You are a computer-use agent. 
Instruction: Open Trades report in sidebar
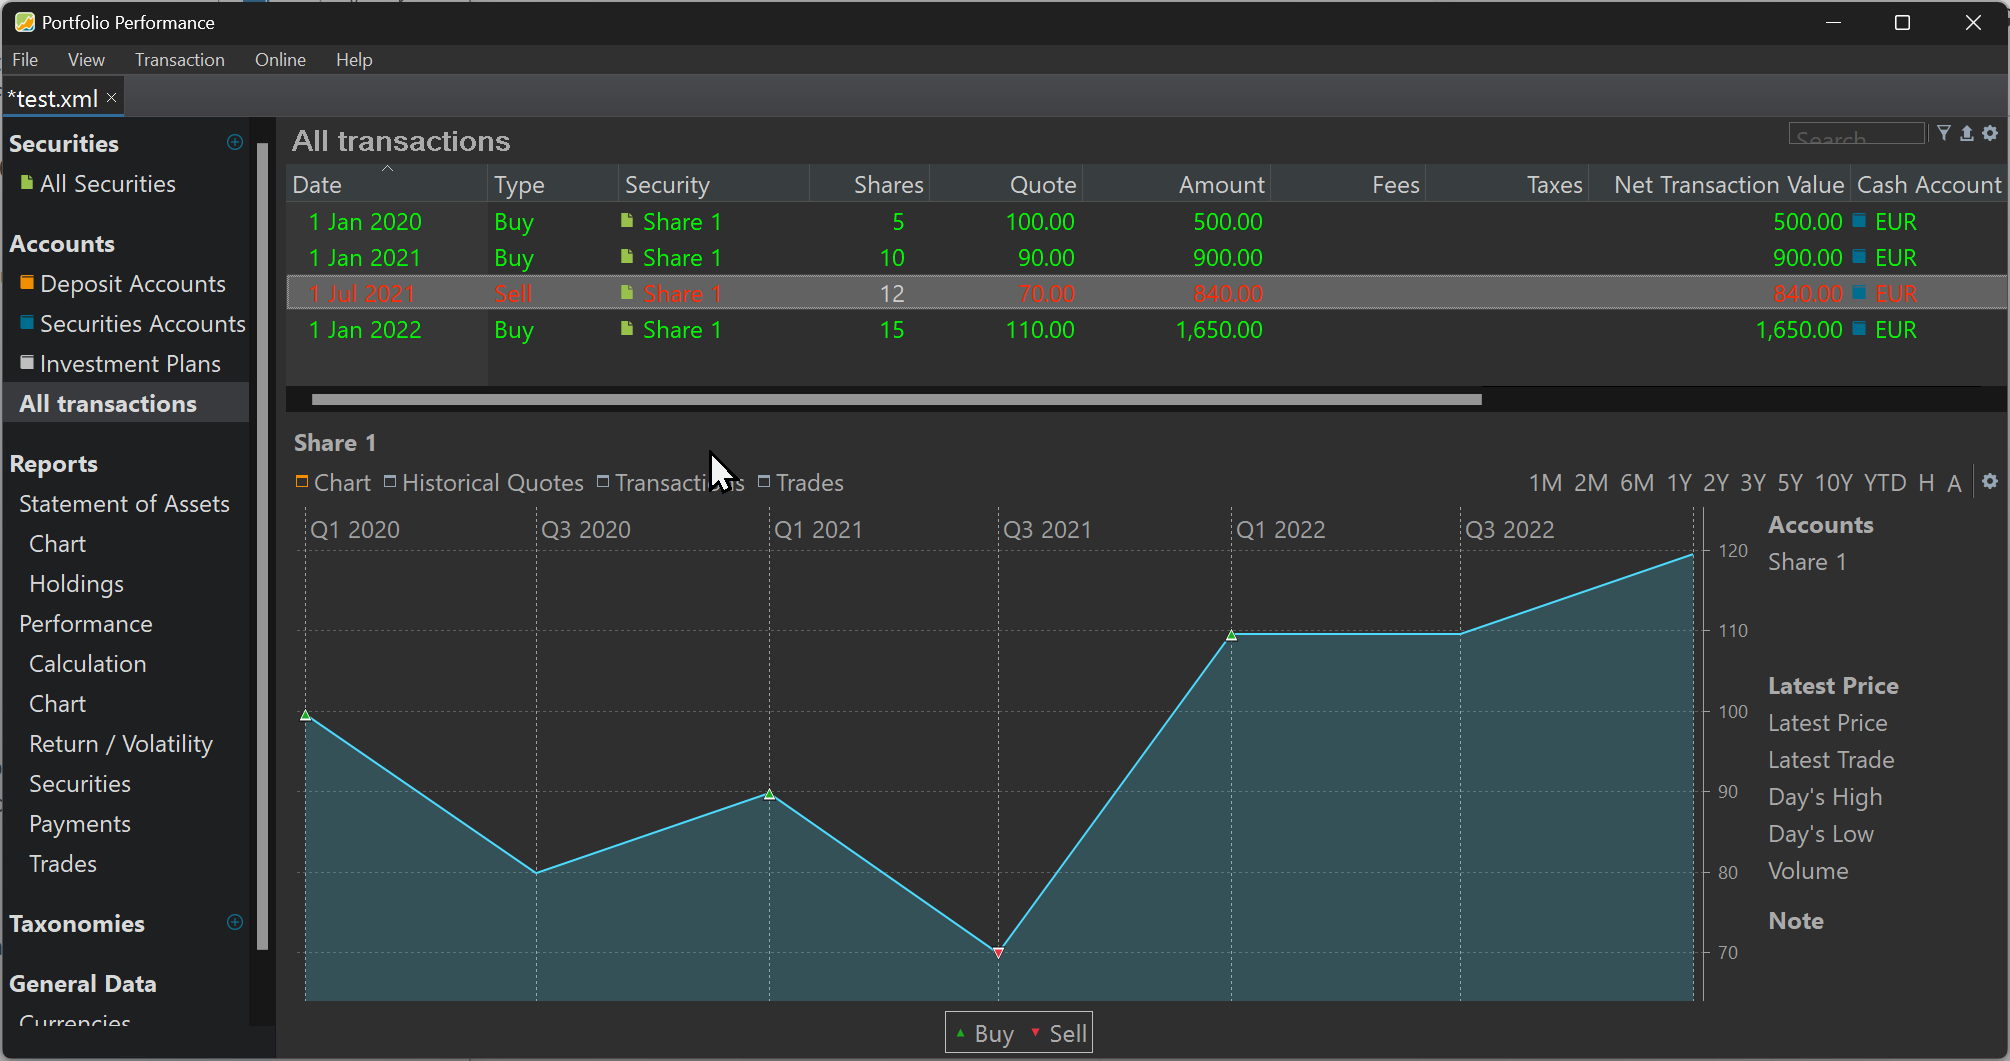pos(63,864)
